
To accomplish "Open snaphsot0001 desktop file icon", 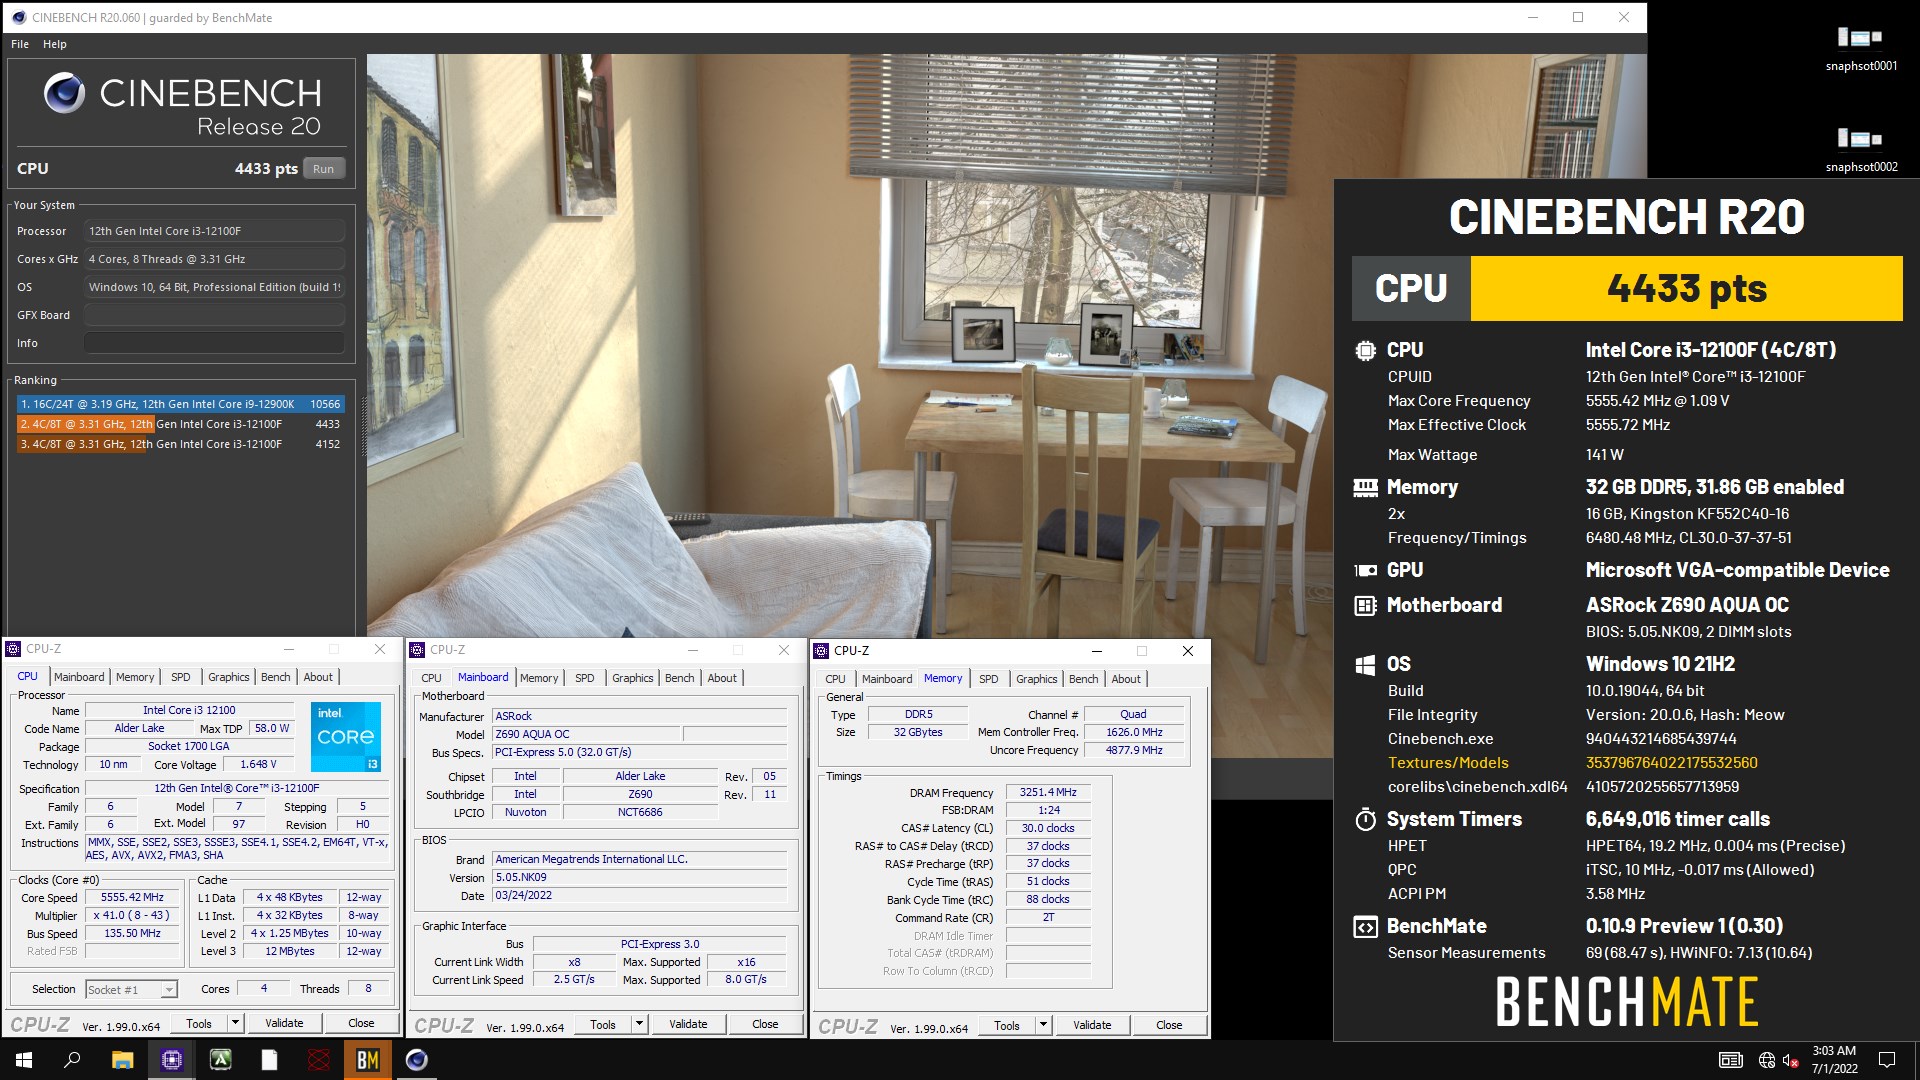I will pos(1860,46).
